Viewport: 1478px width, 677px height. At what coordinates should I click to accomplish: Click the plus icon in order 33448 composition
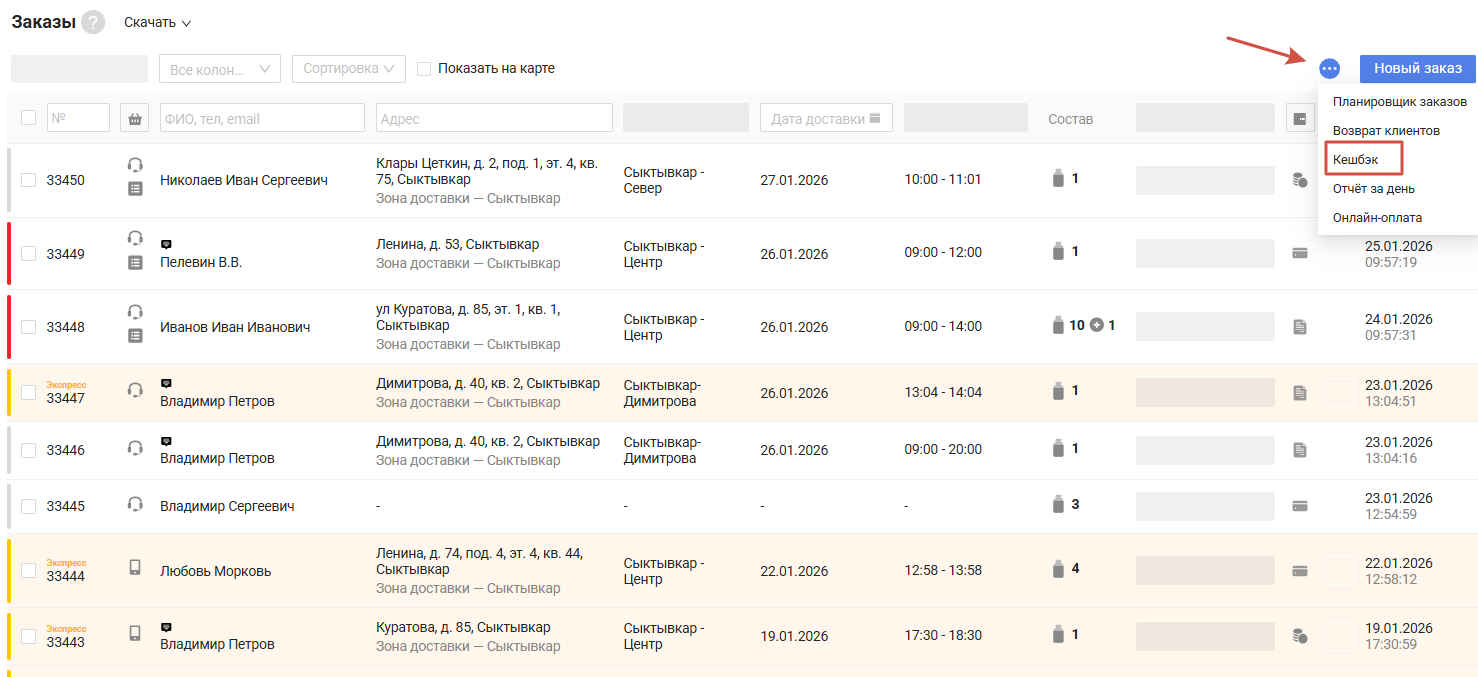[x=1096, y=325]
